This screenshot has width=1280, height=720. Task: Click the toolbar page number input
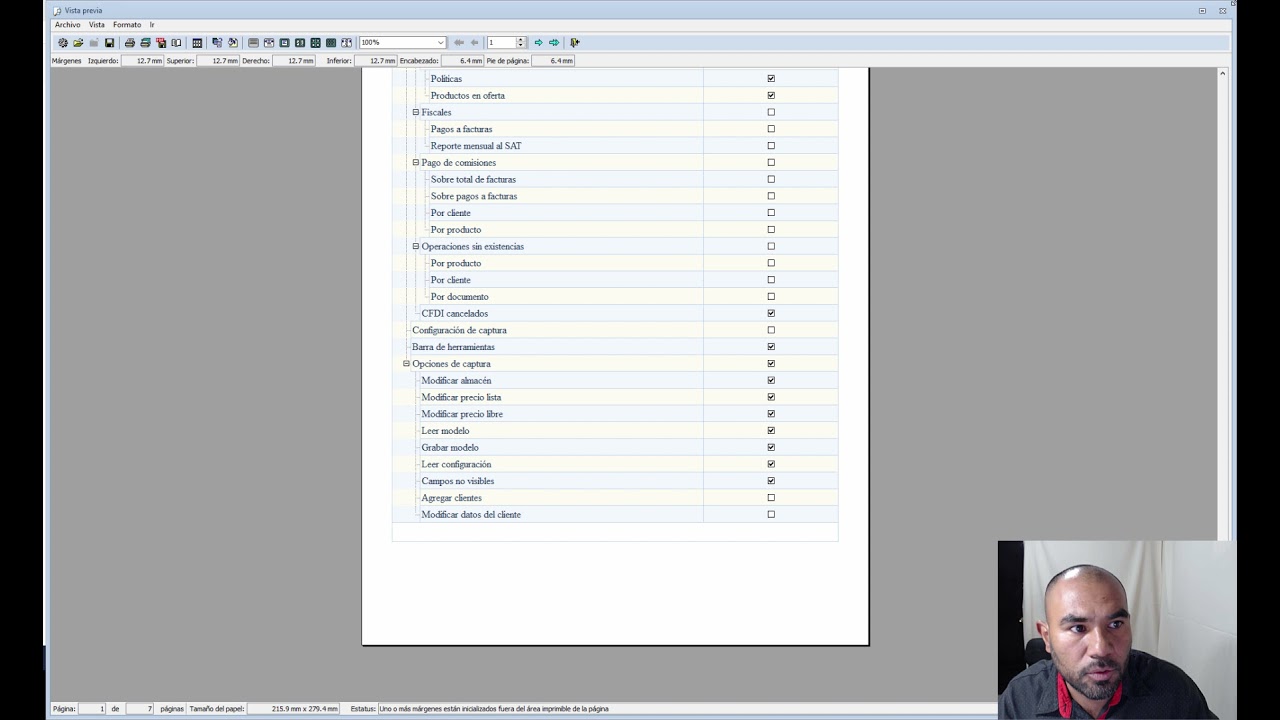pos(501,43)
